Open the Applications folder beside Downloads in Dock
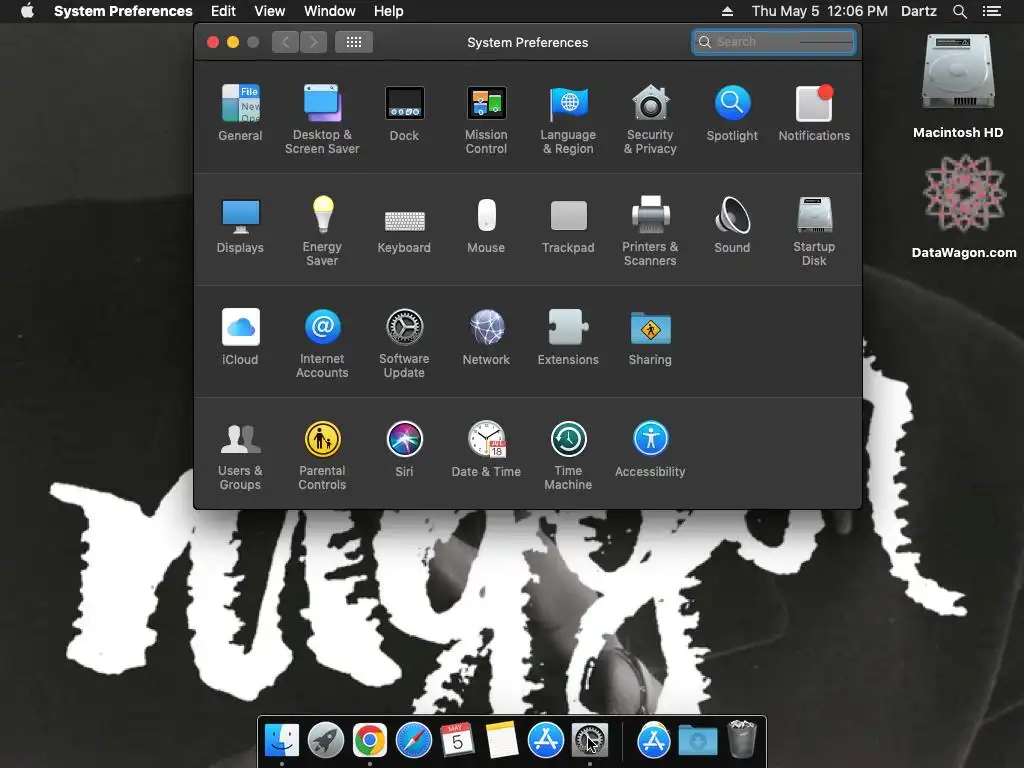 654,740
